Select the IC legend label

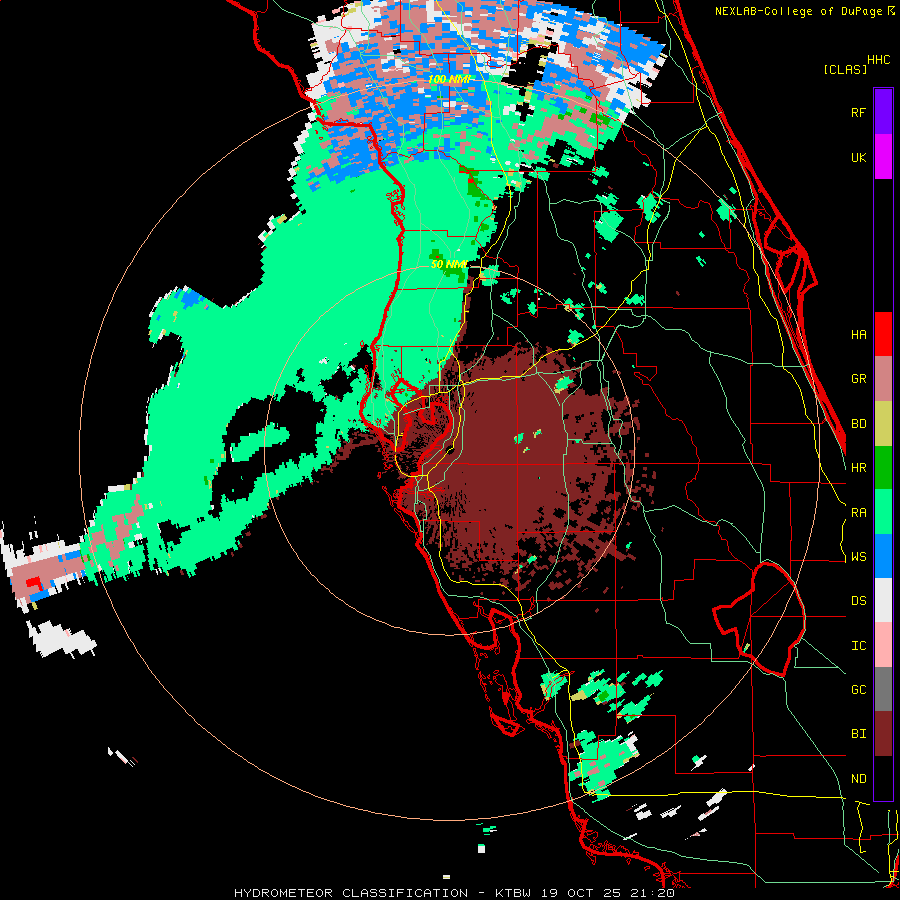click(x=858, y=646)
